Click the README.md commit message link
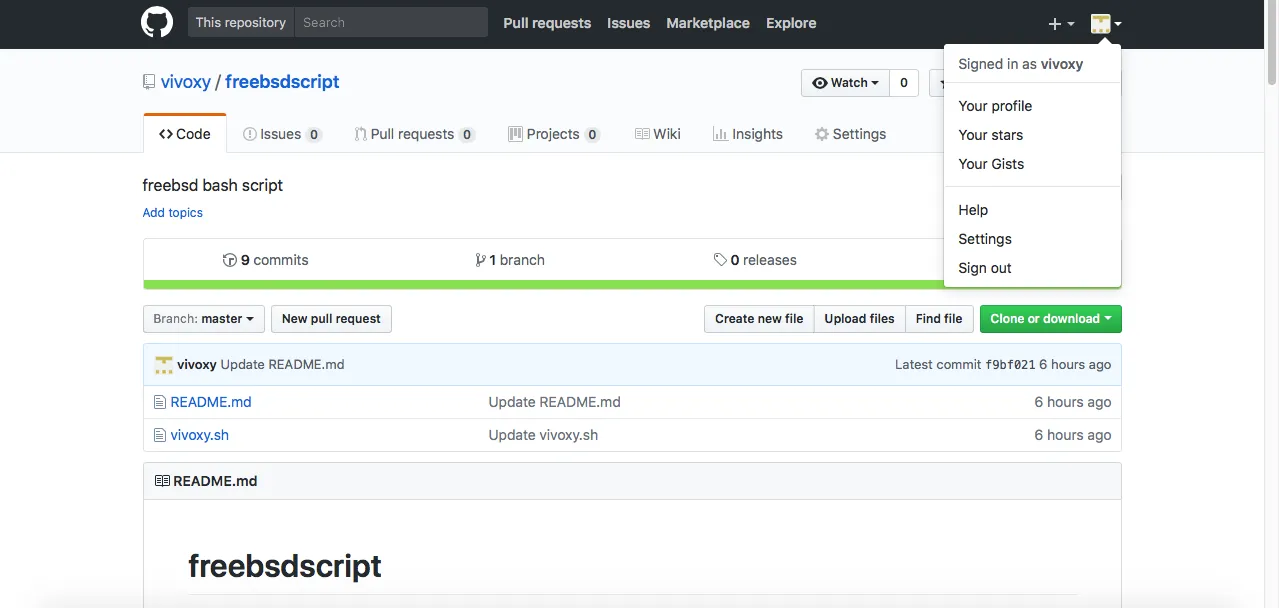 click(554, 402)
